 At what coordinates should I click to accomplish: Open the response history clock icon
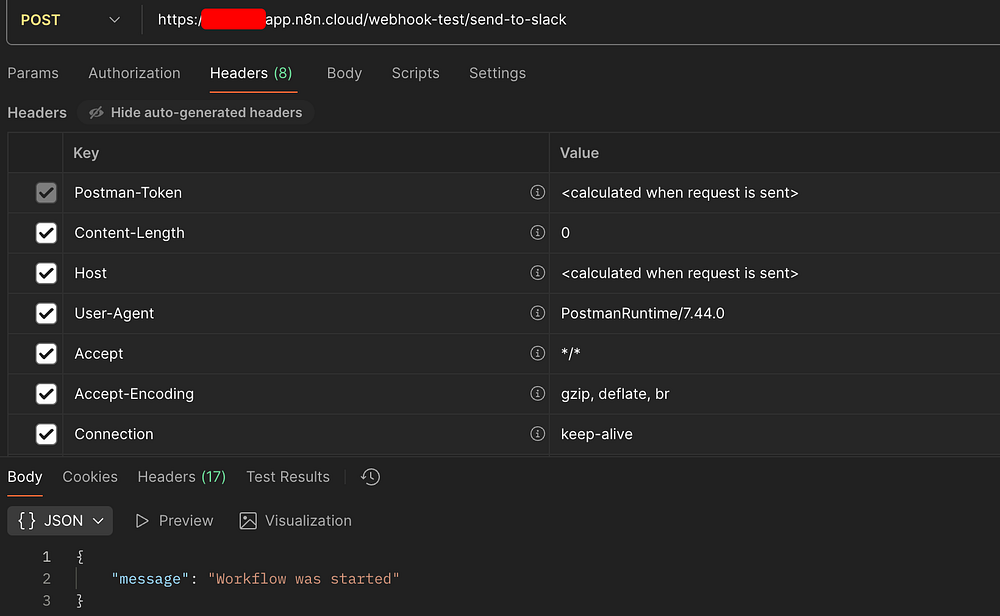click(x=370, y=477)
